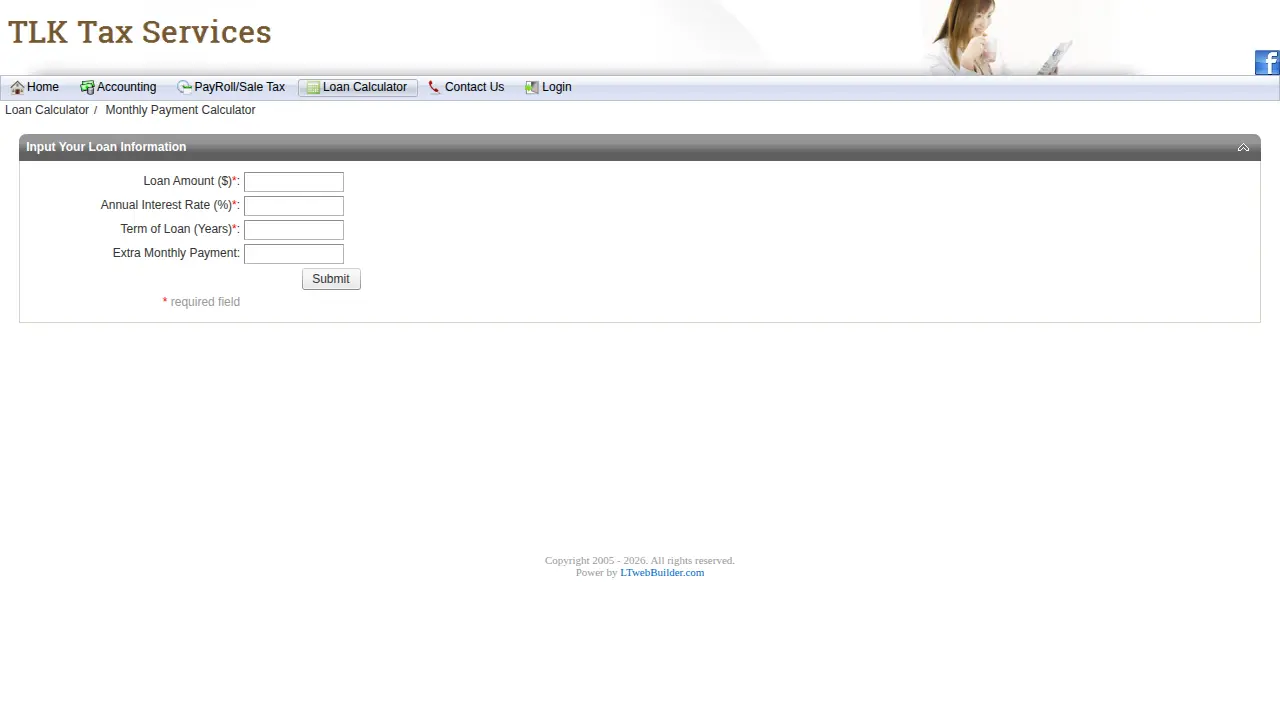Visit the LTwebBuilder.com link

point(662,572)
